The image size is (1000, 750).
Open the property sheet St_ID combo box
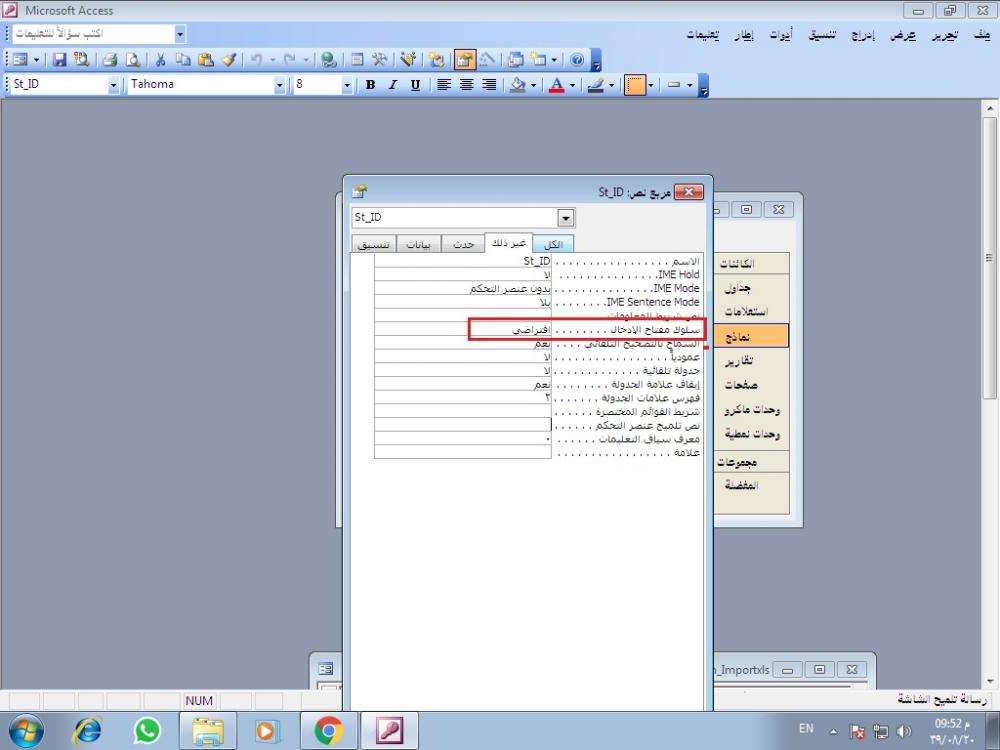[x=463, y=217]
